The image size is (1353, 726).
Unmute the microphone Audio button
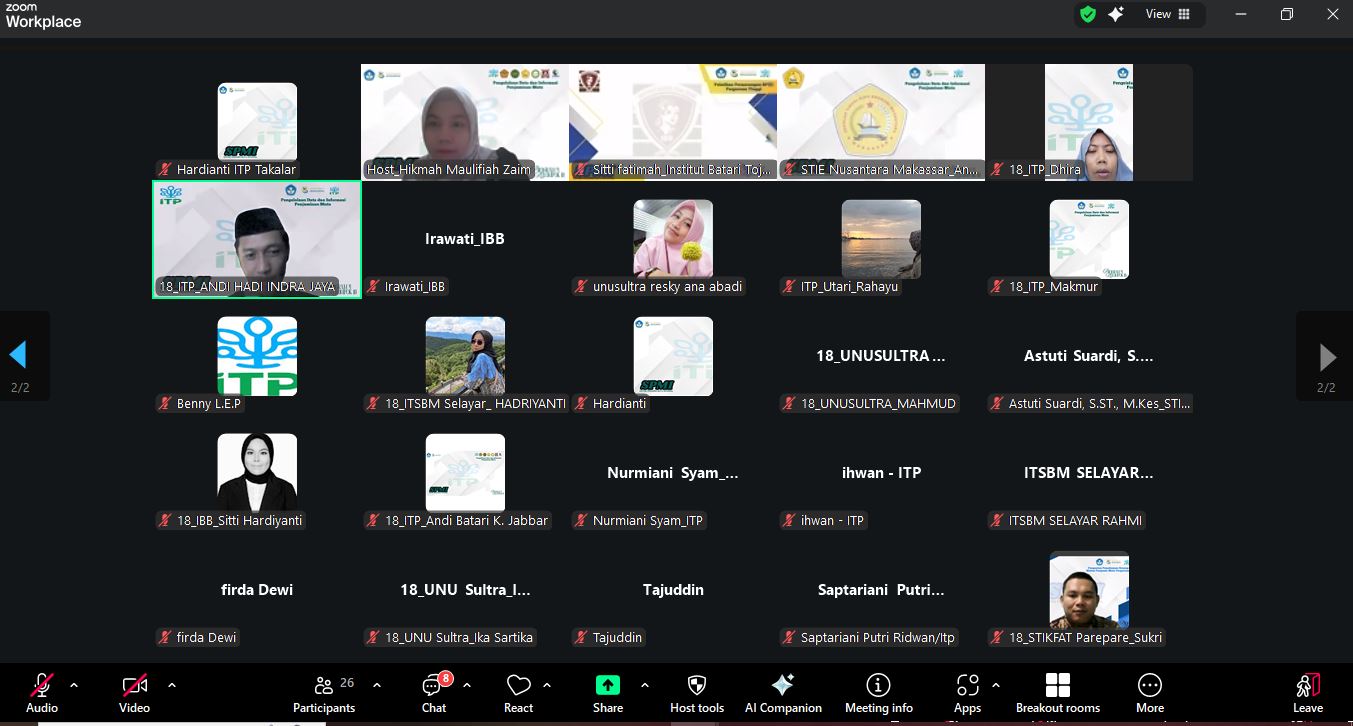(42, 693)
